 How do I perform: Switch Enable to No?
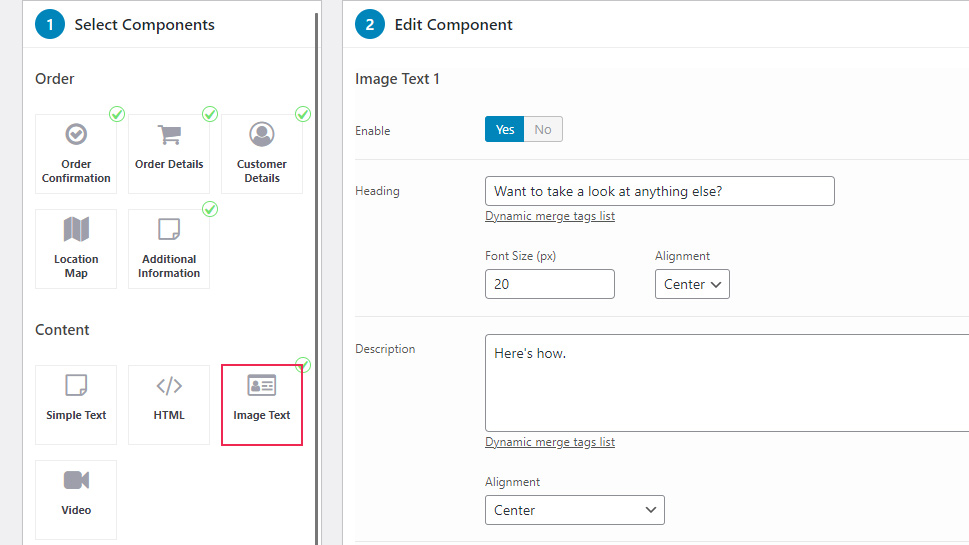pyautogui.click(x=543, y=129)
